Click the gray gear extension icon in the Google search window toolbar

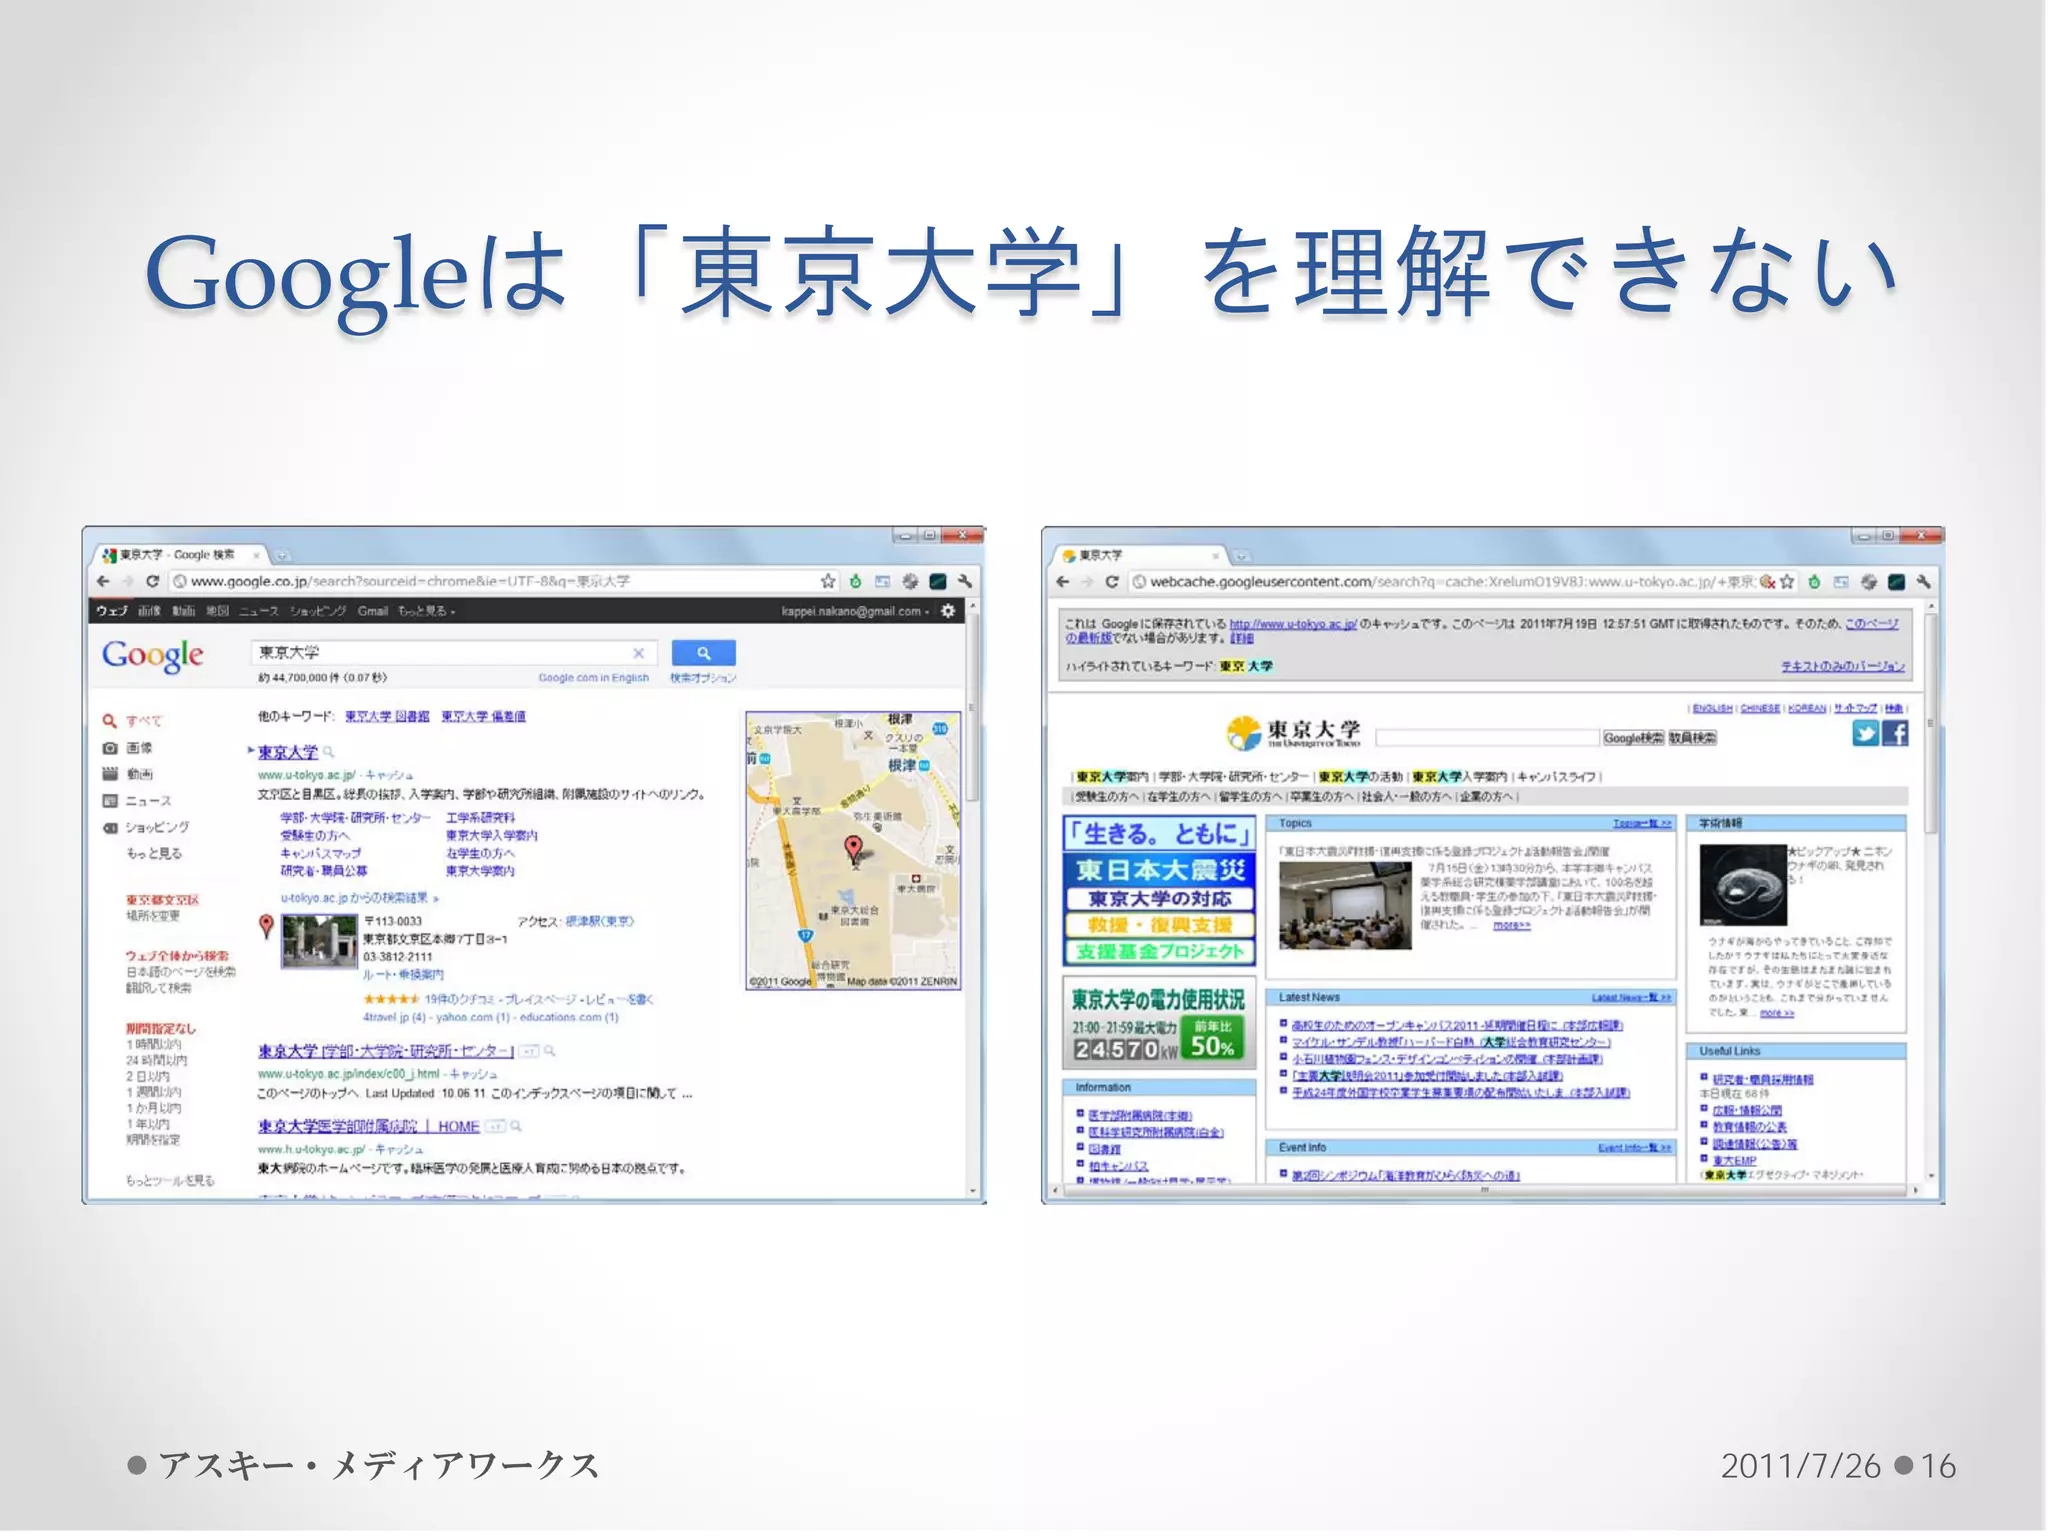click(910, 581)
